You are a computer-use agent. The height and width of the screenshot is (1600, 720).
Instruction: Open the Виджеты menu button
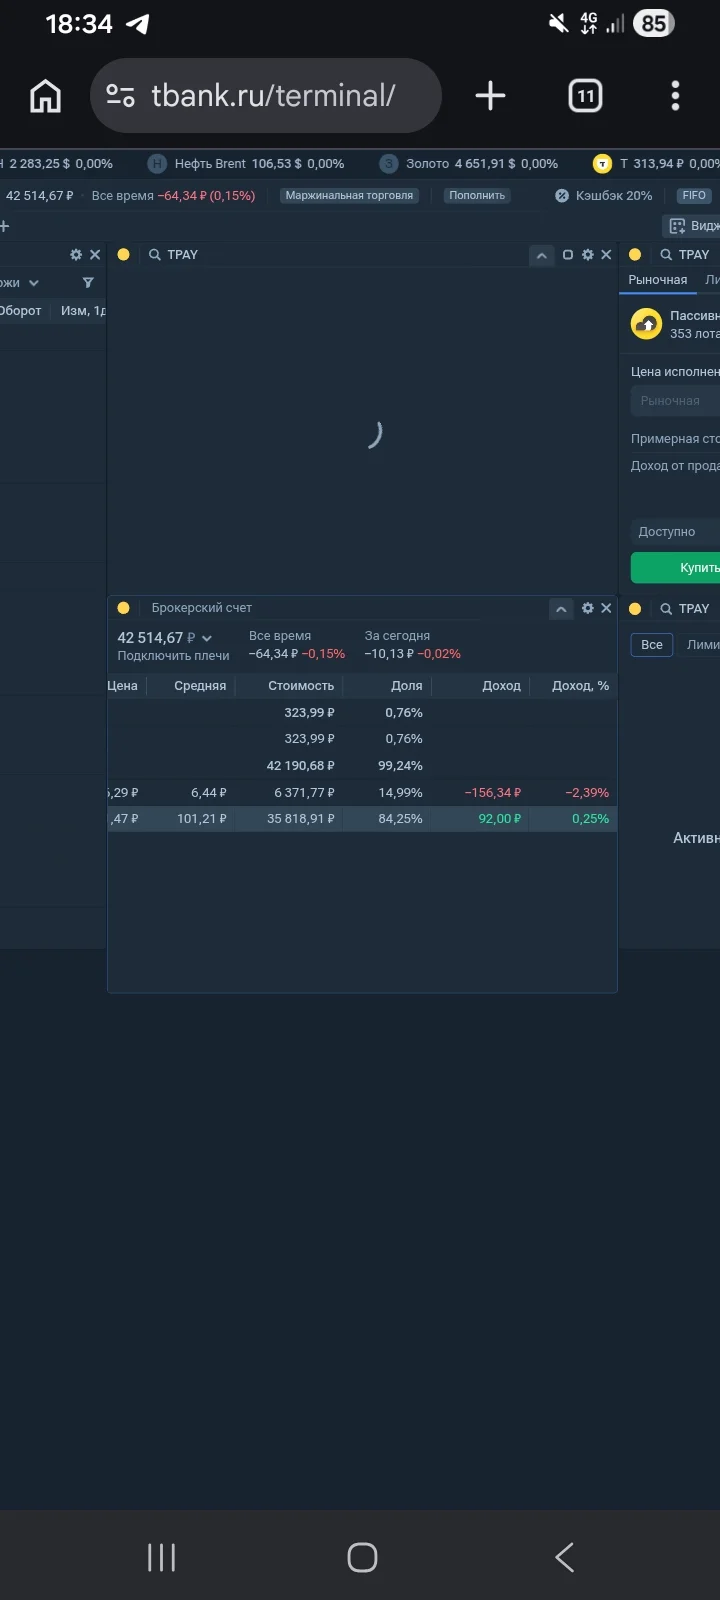point(692,226)
